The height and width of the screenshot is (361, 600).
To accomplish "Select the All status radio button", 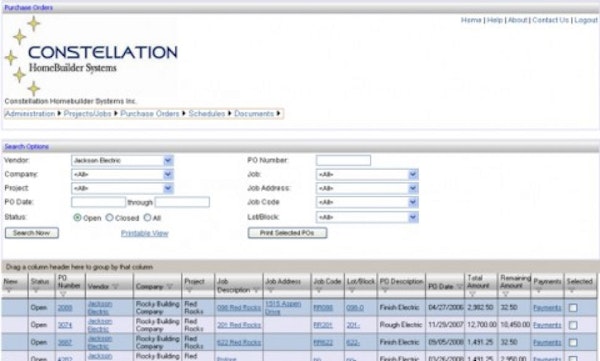I will tap(147, 218).
